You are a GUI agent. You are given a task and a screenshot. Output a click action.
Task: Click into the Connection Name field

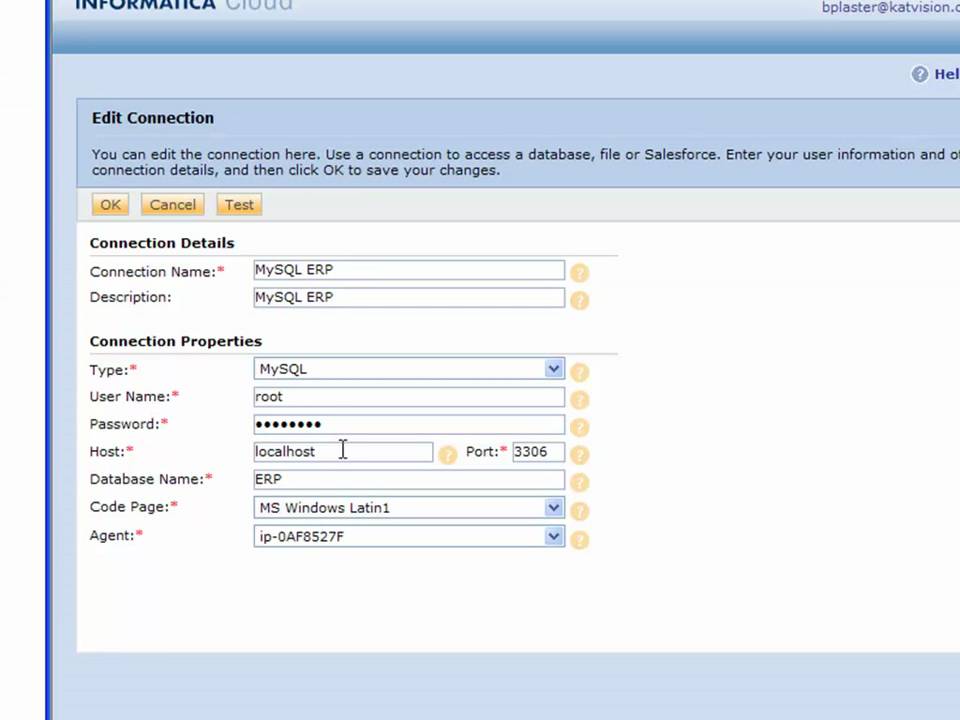(409, 270)
